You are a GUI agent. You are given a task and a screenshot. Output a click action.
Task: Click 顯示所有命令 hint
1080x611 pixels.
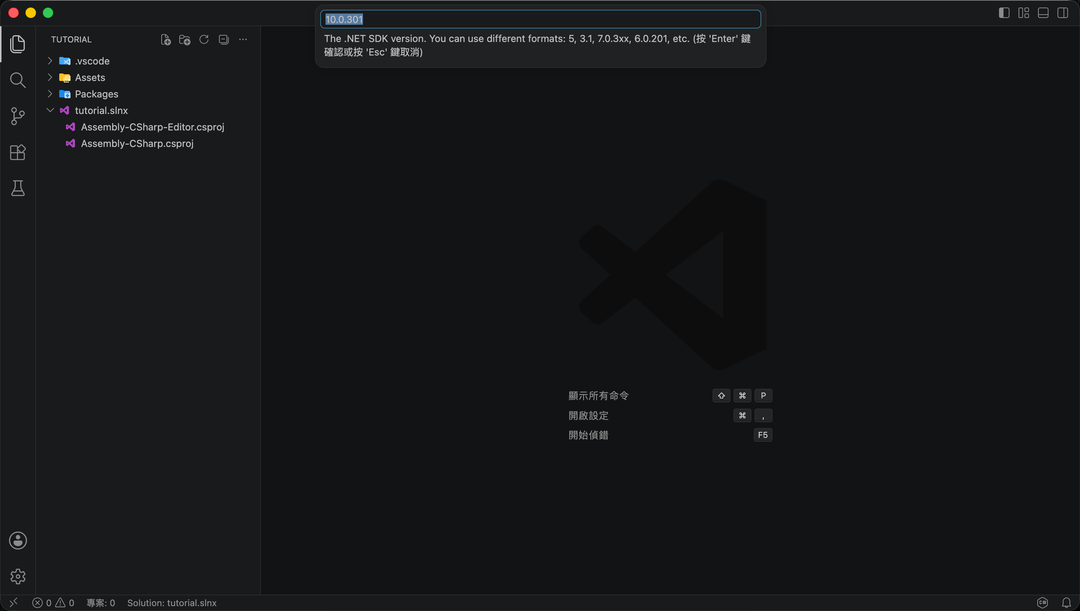click(599, 395)
